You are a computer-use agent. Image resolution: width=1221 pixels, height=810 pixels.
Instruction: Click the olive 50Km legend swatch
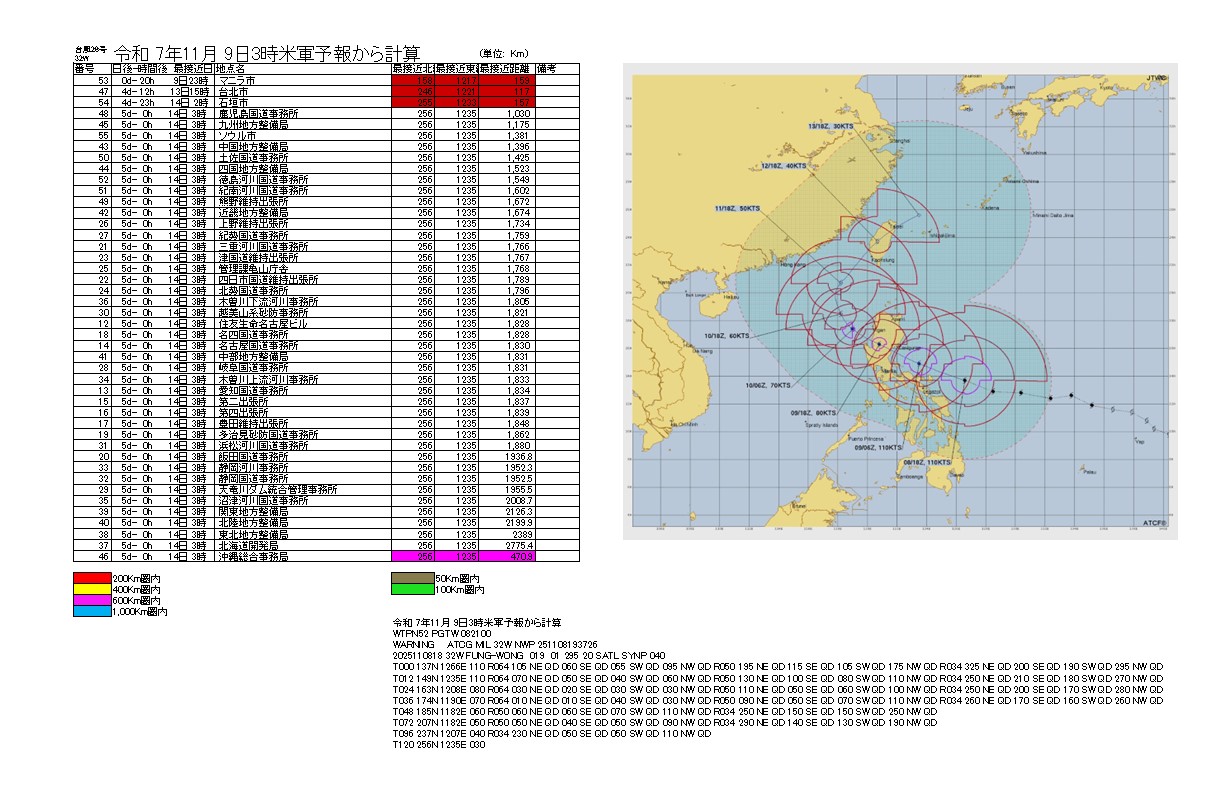(414, 578)
